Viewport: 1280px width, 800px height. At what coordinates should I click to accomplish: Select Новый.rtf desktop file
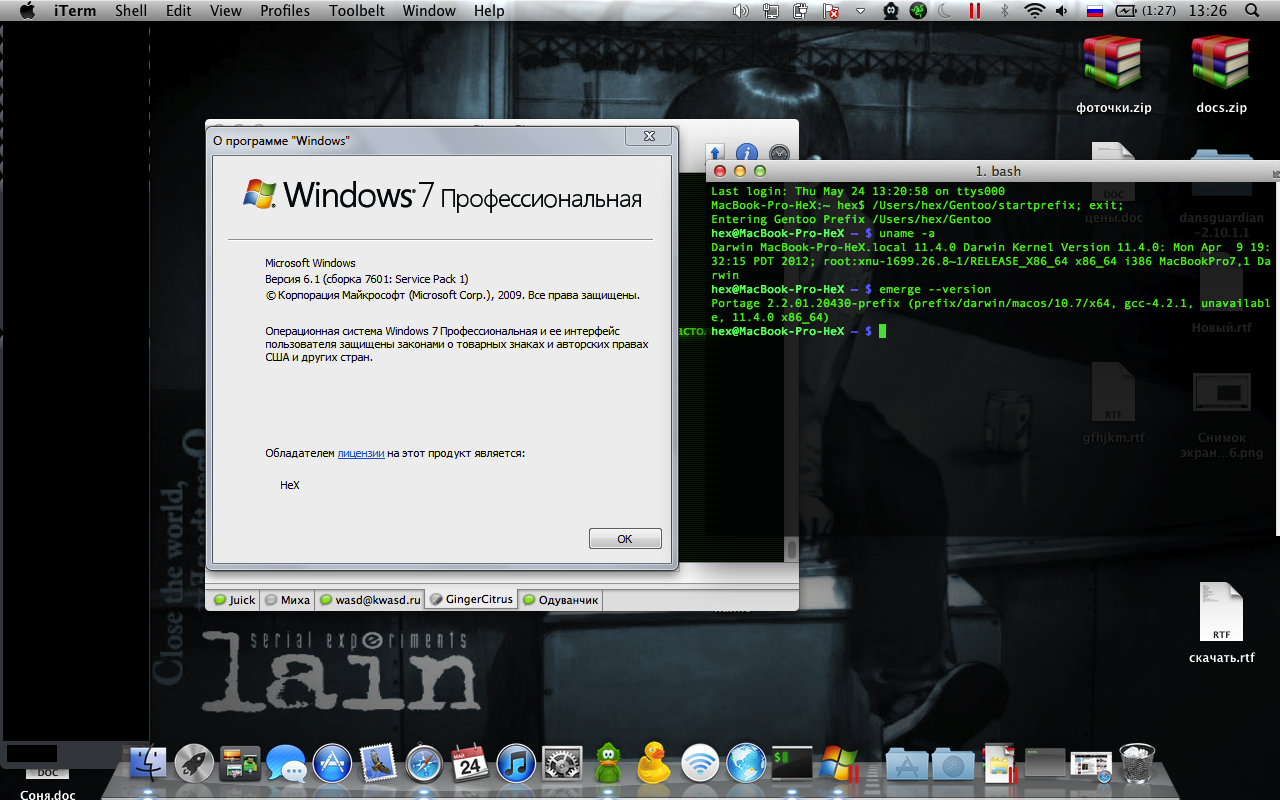[1221, 292]
